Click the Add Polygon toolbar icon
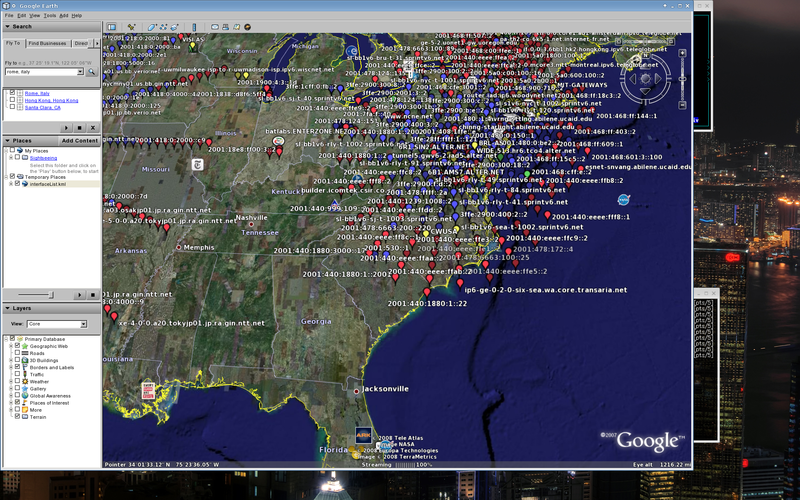The height and width of the screenshot is (500, 800). coord(152,27)
